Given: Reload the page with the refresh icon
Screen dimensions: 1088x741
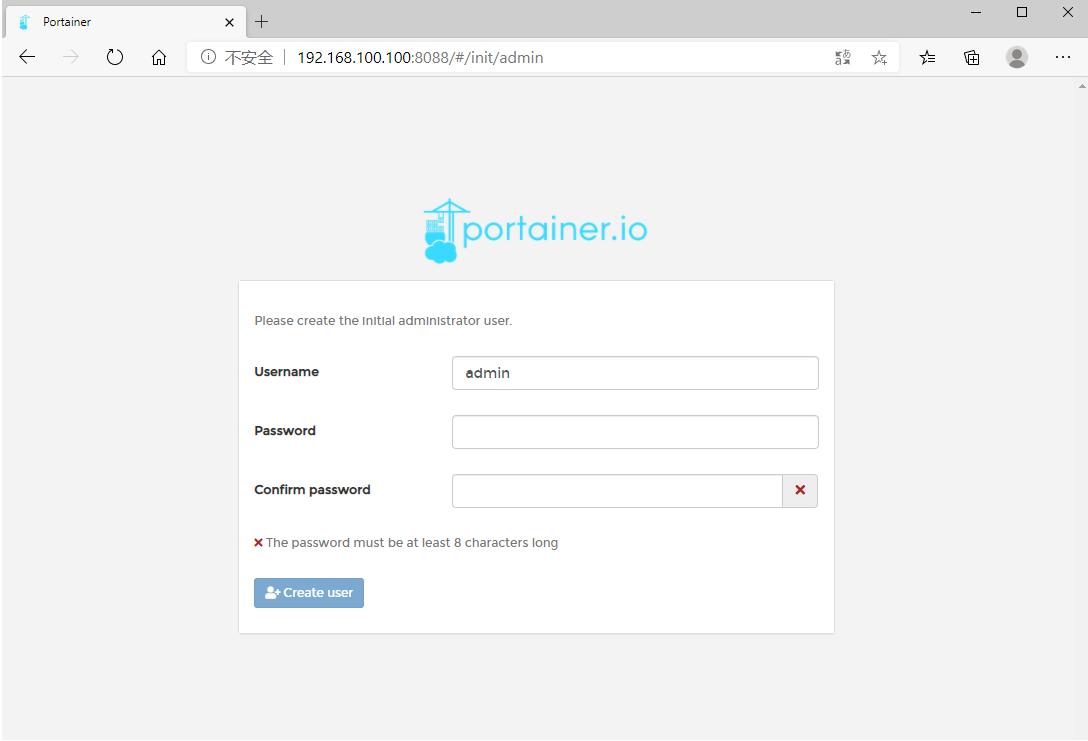Looking at the screenshot, I should (115, 57).
